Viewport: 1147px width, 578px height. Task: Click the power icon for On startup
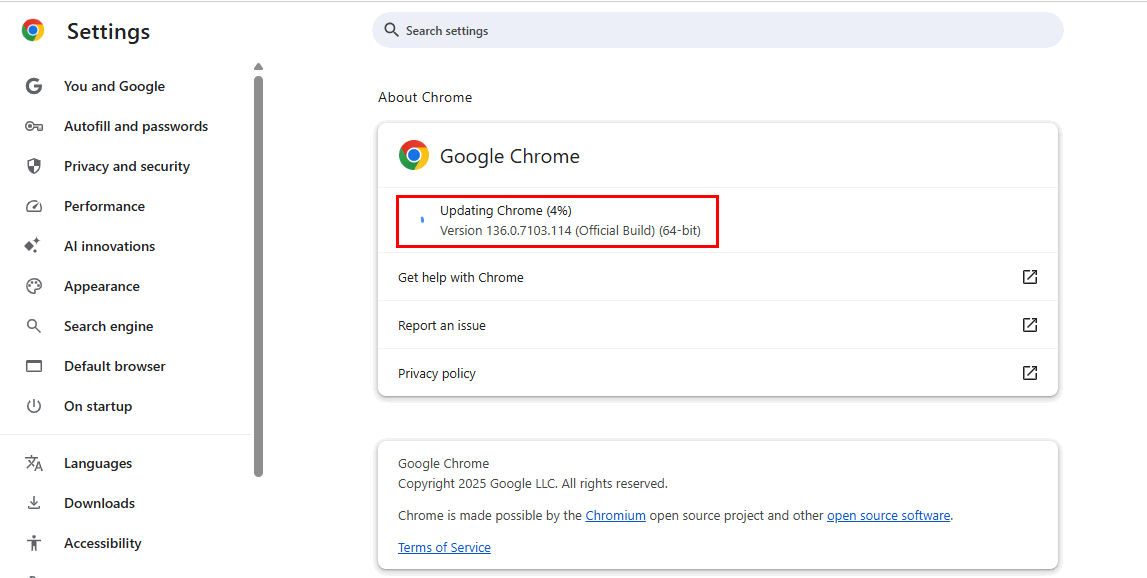34,406
